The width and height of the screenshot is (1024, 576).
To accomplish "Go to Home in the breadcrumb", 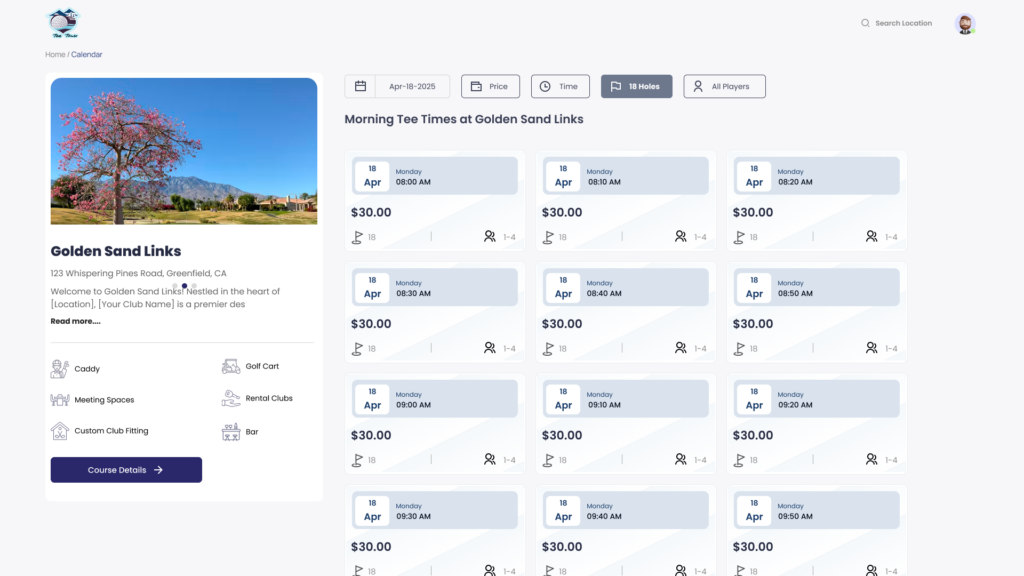I will tap(55, 54).
